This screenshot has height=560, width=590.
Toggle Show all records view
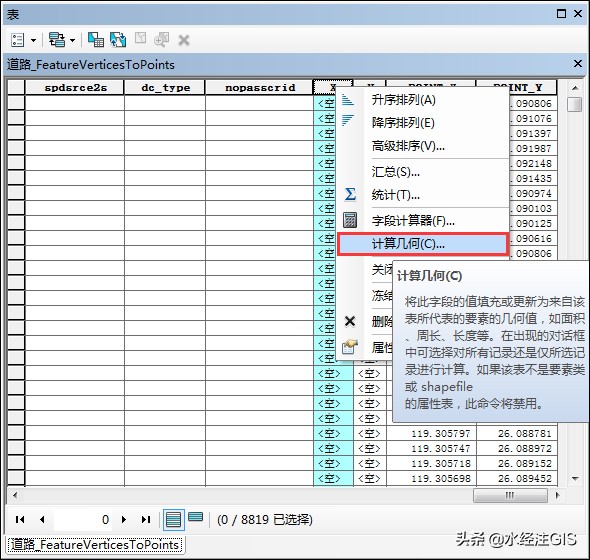pyautogui.click(x=173, y=520)
